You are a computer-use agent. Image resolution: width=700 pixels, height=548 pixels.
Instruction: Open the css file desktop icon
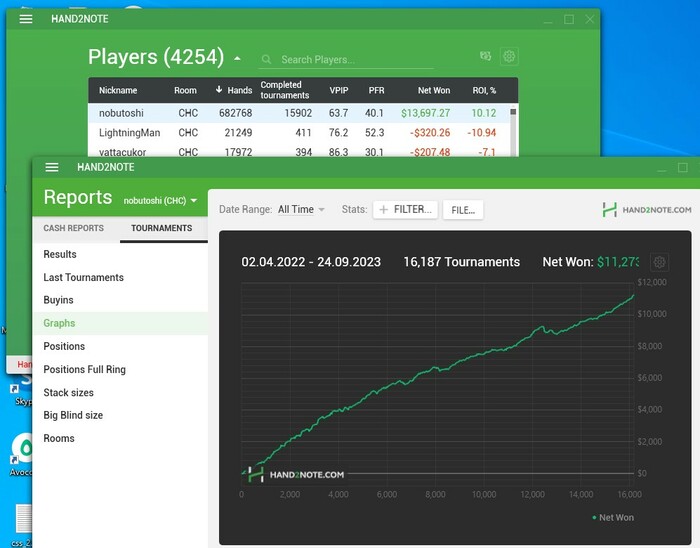click(x=21, y=526)
